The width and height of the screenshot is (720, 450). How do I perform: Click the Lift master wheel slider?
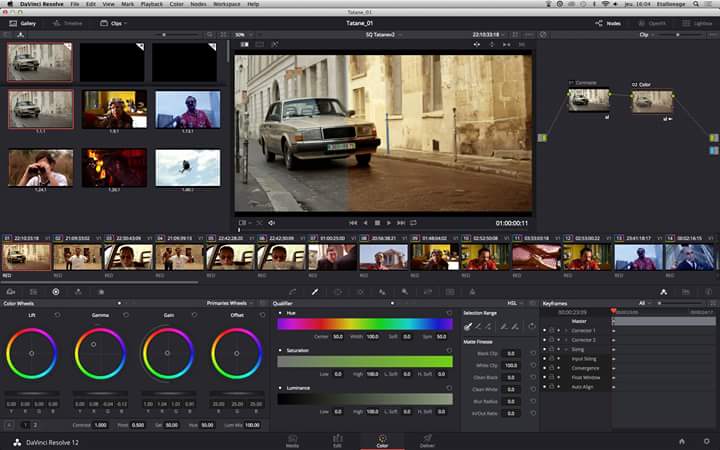coord(32,394)
